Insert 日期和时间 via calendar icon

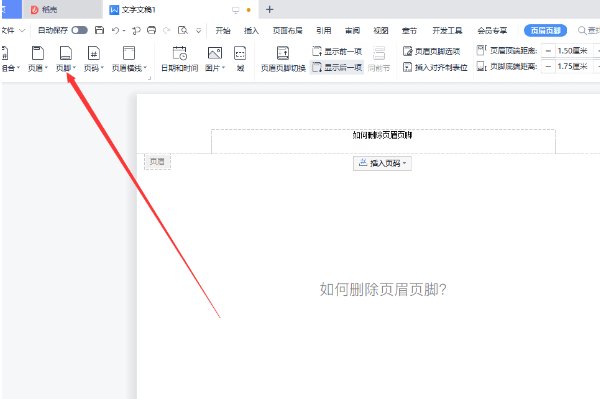(x=179, y=53)
